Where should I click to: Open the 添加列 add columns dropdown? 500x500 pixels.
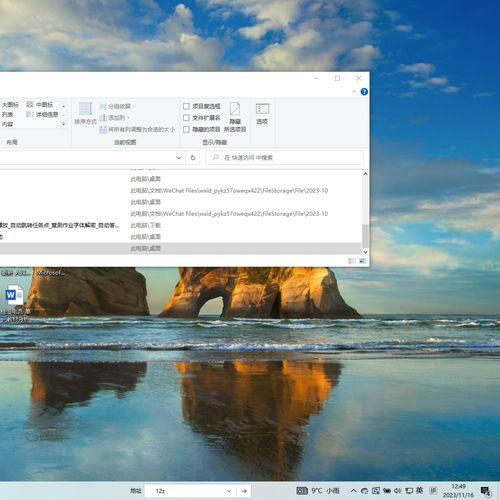(x=115, y=118)
